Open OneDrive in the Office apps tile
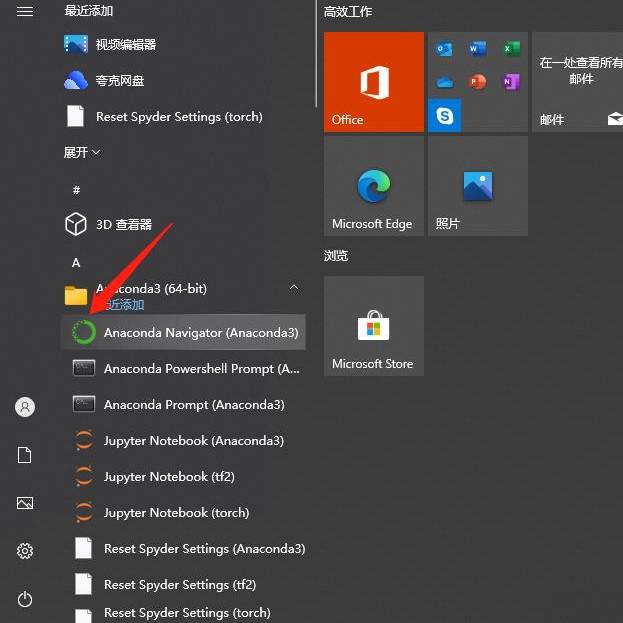The width and height of the screenshot is (623, 623). click(444, 82)
